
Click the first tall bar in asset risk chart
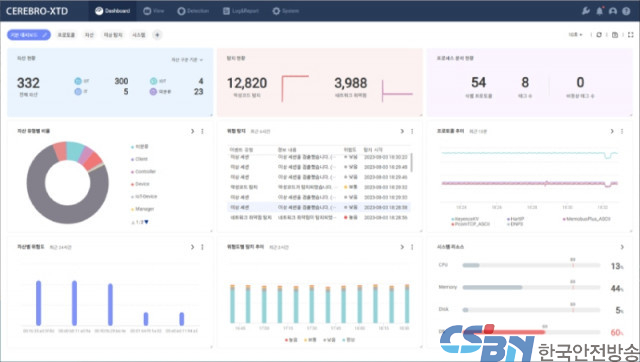point(38,303)
